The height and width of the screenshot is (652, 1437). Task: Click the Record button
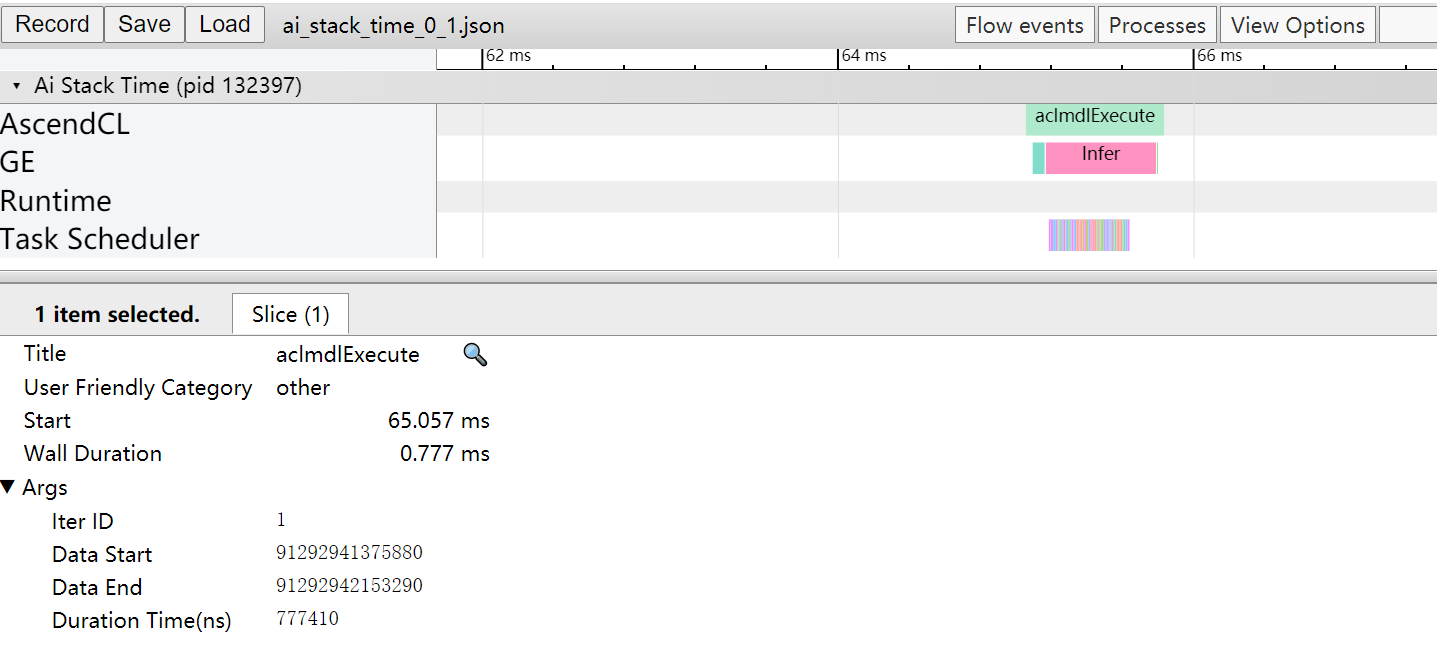tap(52, 25)
